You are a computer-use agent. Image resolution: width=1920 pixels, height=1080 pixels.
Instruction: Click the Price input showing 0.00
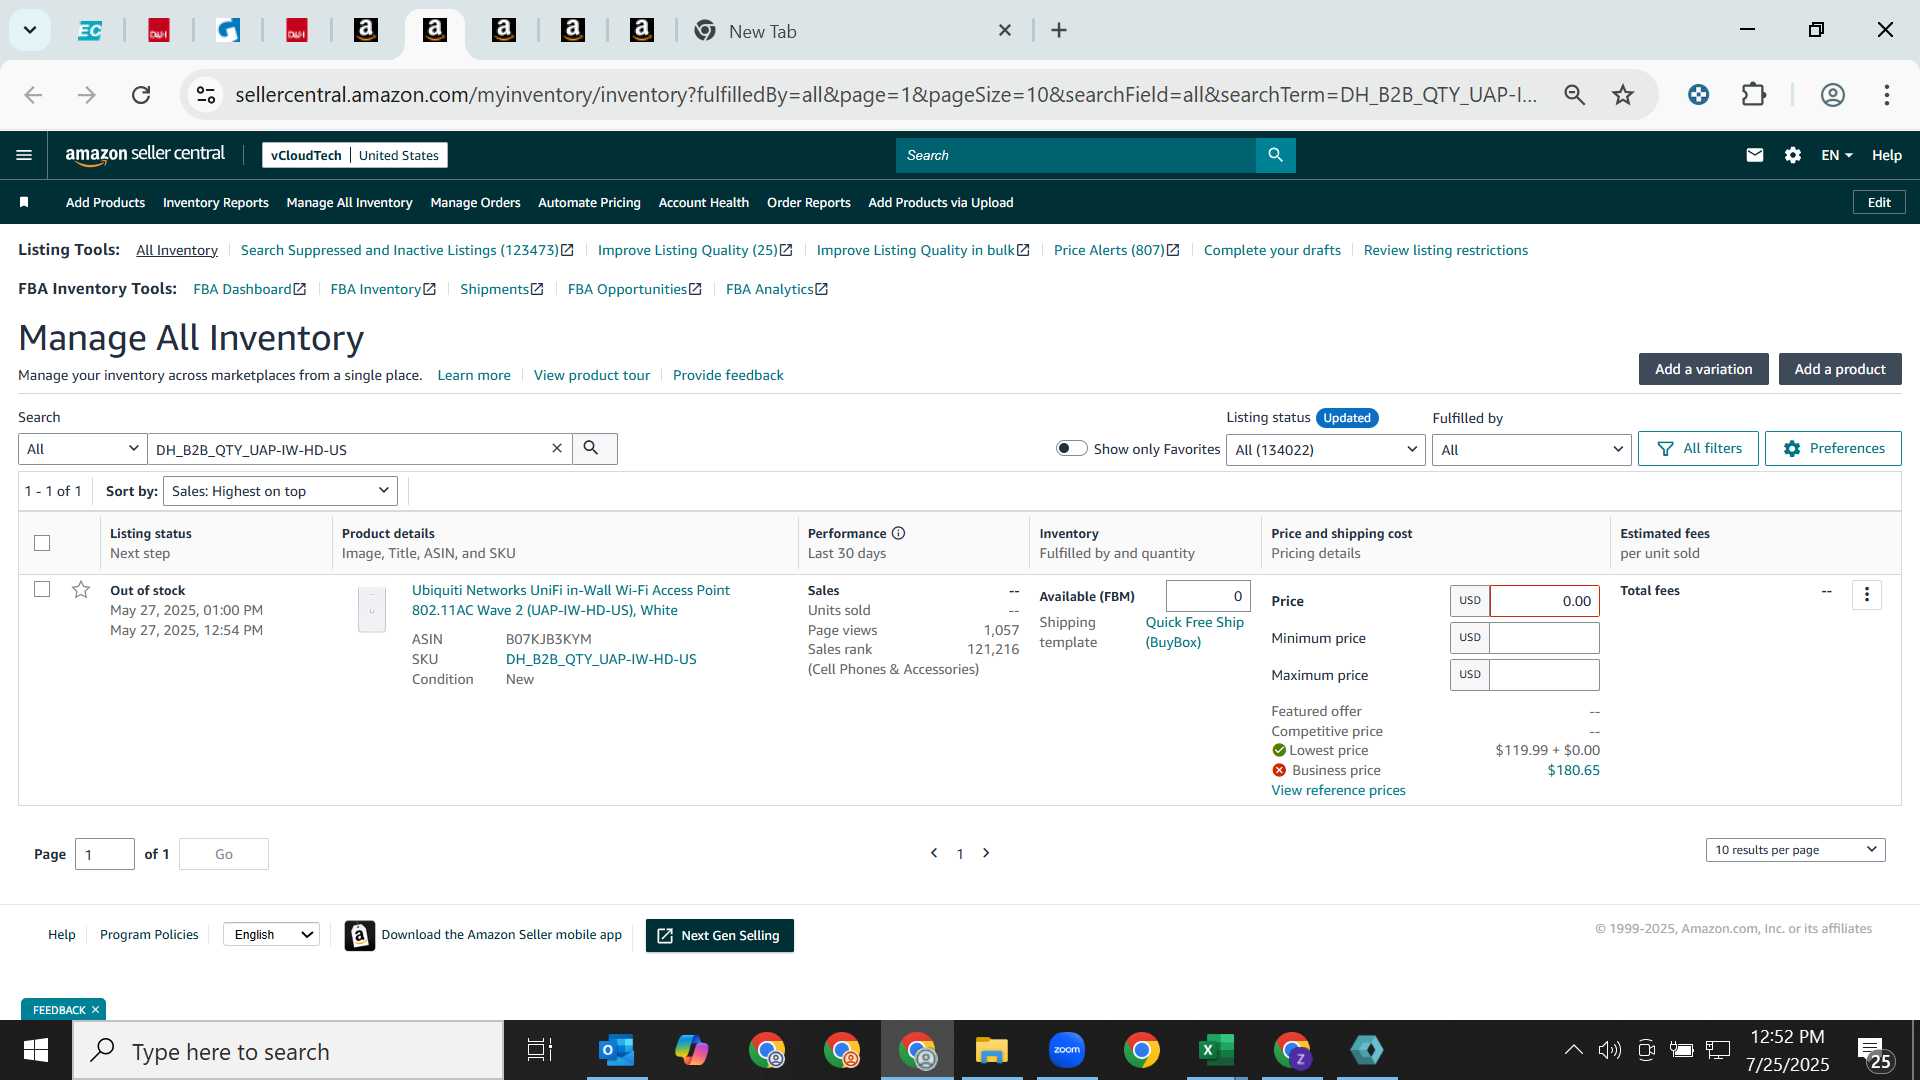click(x=1544, y=601)
